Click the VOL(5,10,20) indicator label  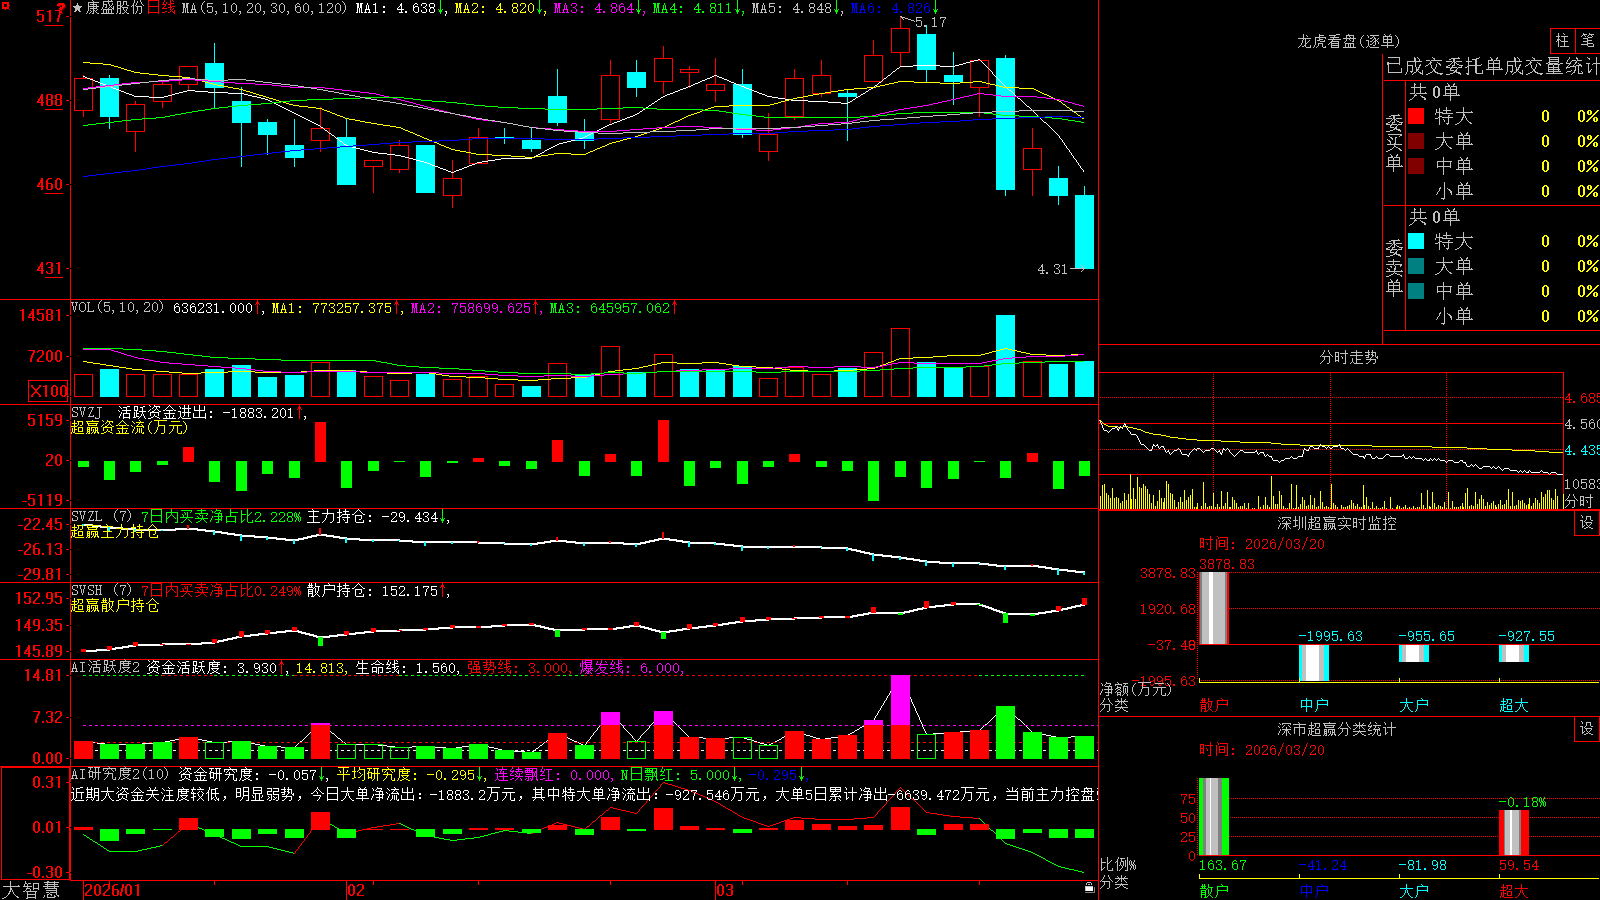click(x=117, y=307)
